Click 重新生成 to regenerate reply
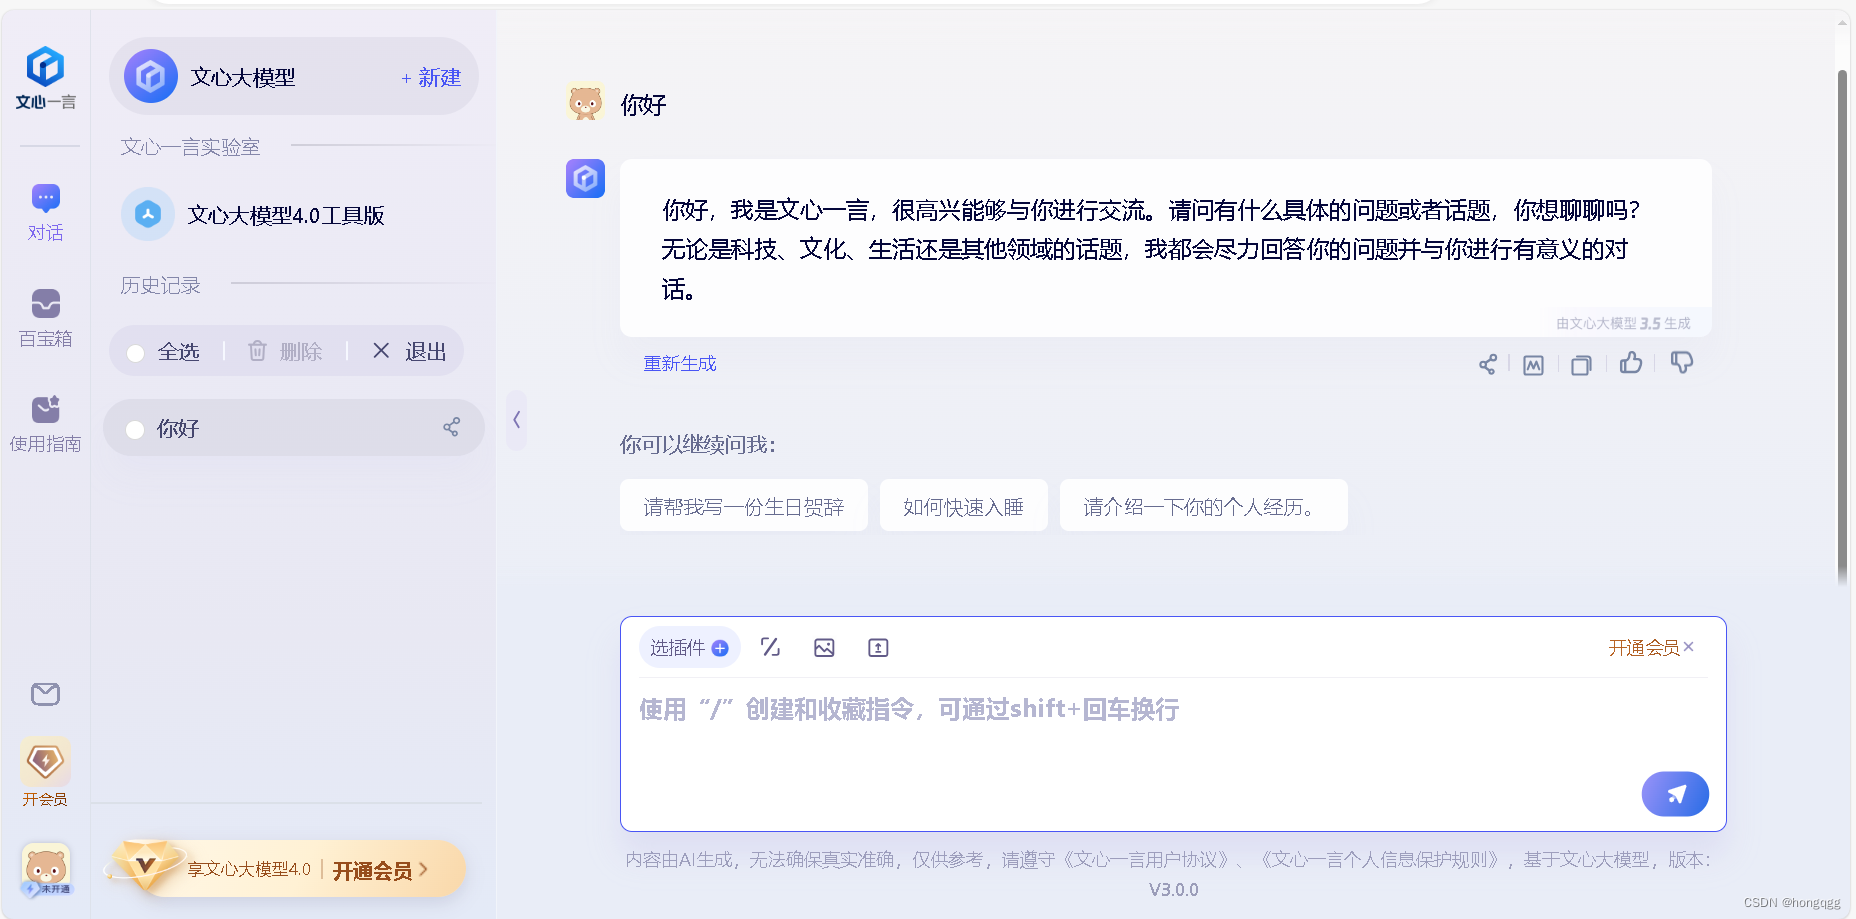This screenshot has width=1856, height=919. (680, 364)
